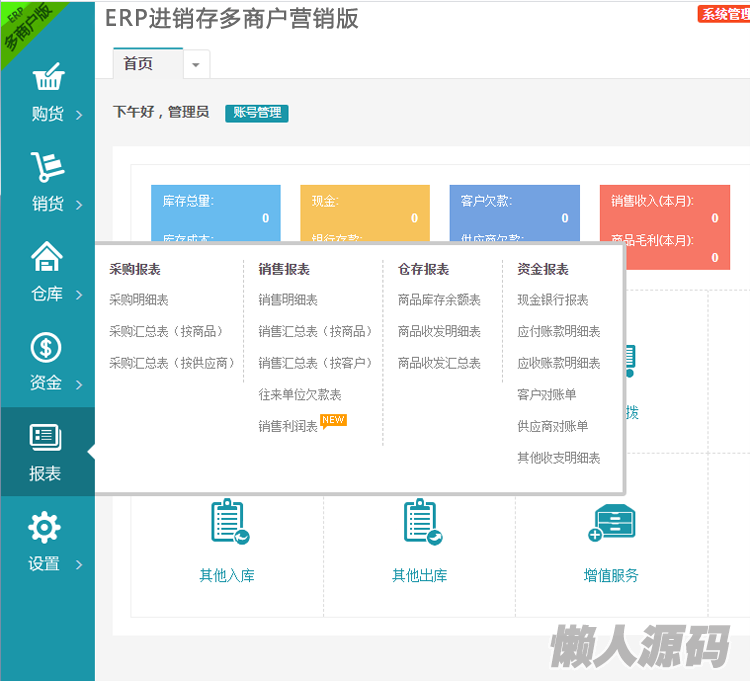This screenshot has width=750, height=681.
Task: Open the 销货 hand truck icon
Action: click(47, 167)
